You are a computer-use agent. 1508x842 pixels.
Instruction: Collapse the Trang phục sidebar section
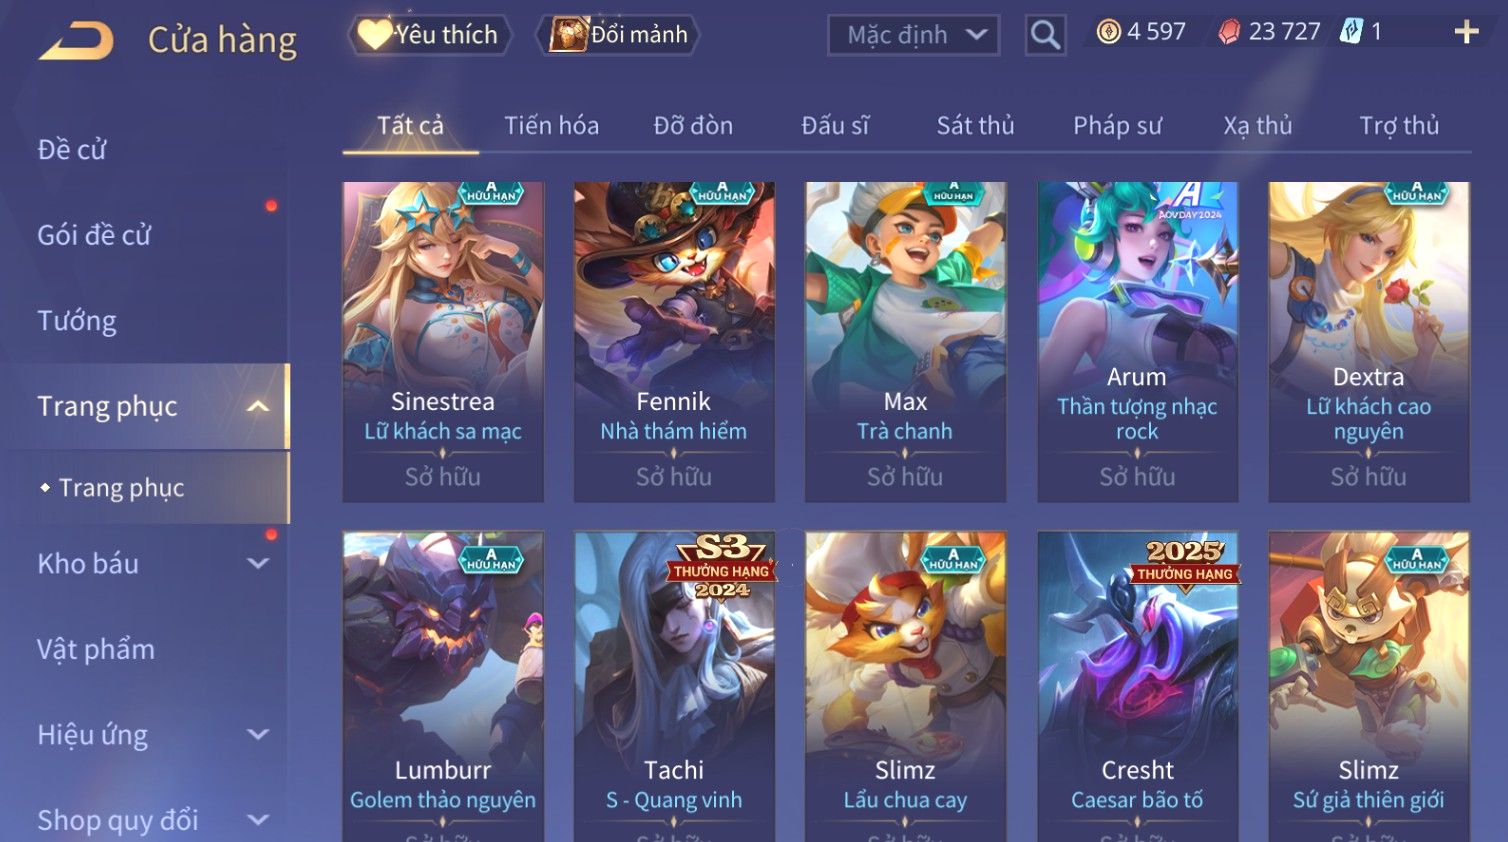coord(258,406)
